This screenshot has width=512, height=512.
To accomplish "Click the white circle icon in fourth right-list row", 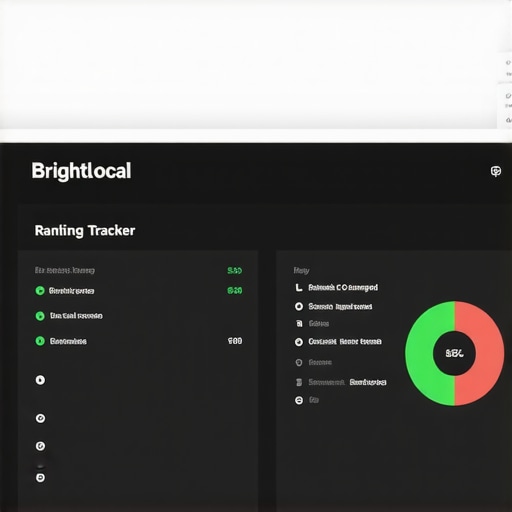I will (299, 342).
